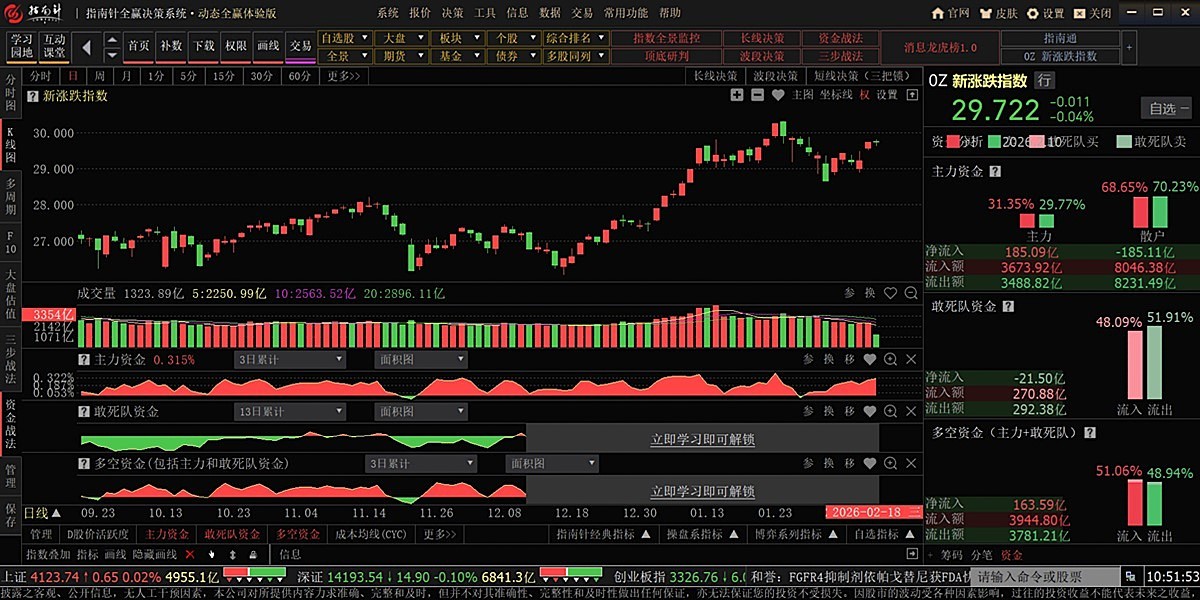Close the 主力资金 indicator panel with its X

point(910,359)
